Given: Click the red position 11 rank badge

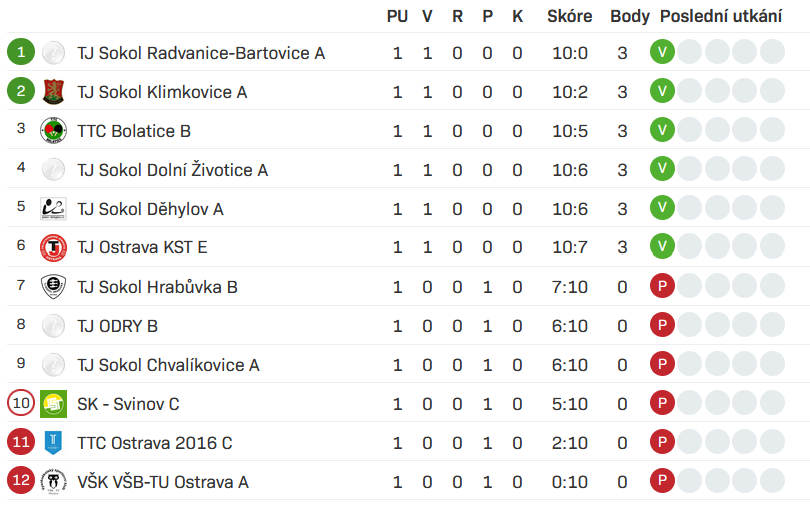Looking at the screenshot, I should click(21, 442).
